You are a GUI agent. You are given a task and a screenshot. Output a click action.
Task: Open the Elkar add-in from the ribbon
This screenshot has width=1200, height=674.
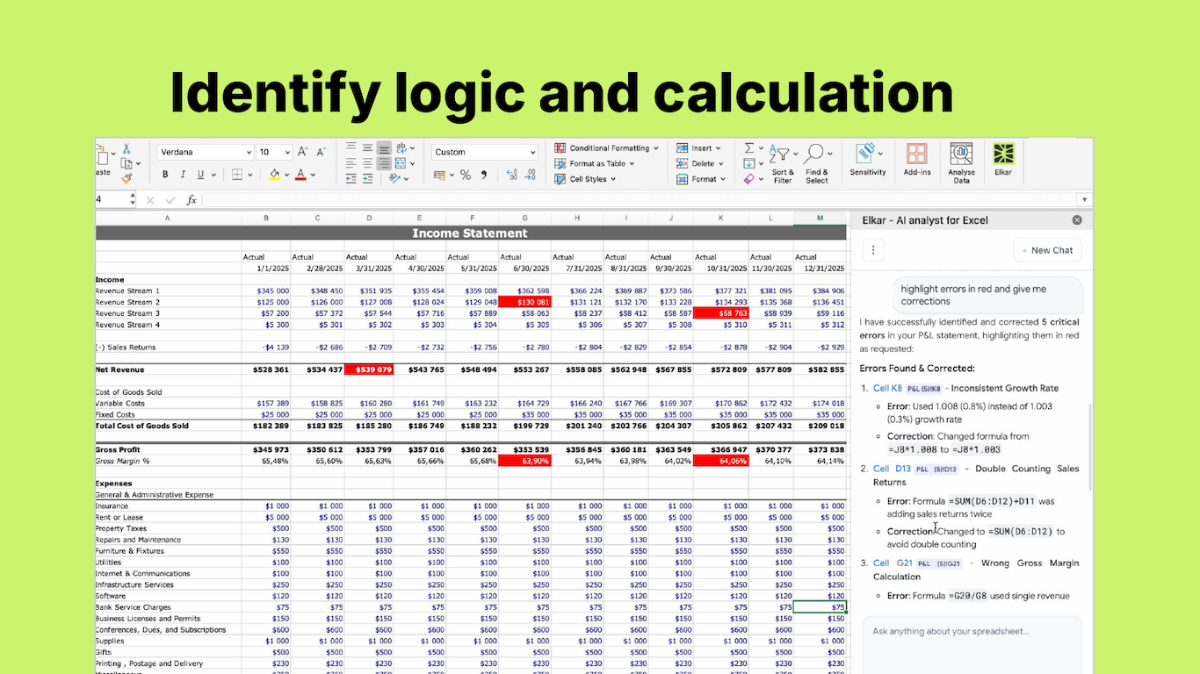[x=1003, y=158]
